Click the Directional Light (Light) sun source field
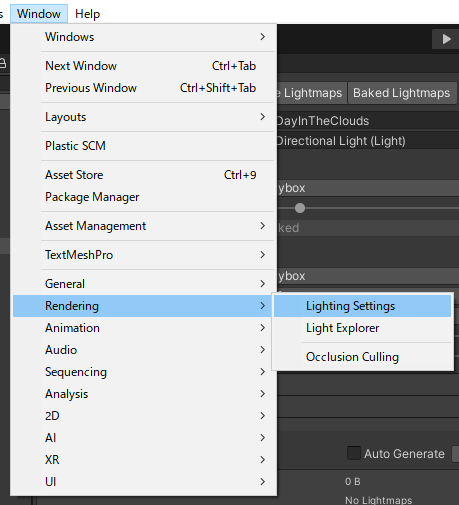Screen dimensions: 459x505 pyautogui.click(x=368, y=141)
